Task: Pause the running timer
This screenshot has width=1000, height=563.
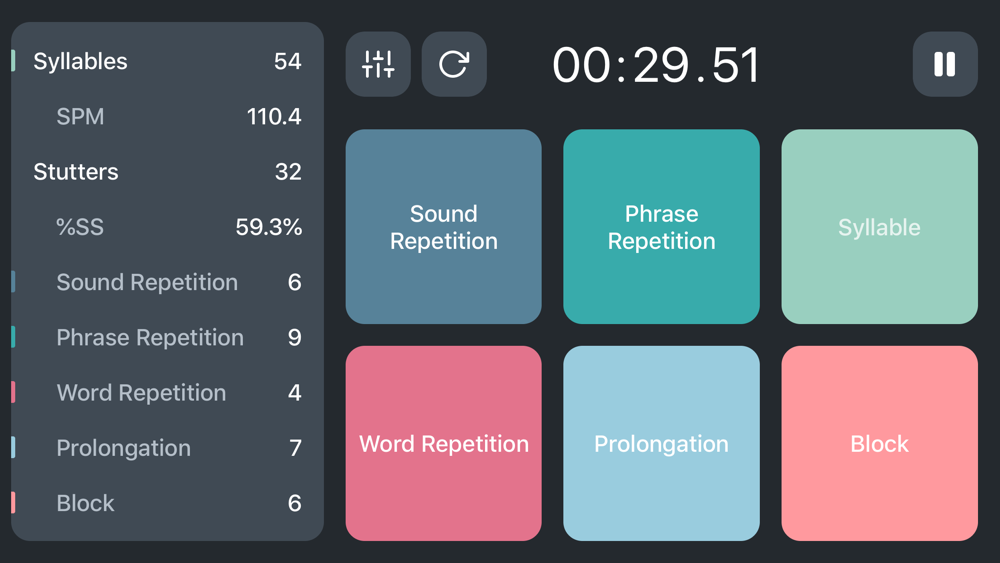Action: pyautogui.click(x=944, y=64)
